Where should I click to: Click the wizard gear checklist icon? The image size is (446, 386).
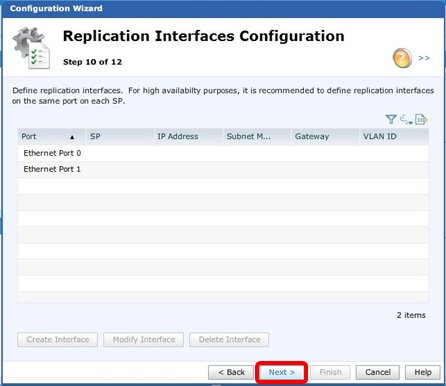pyautogui.click(x=32, y=48)
